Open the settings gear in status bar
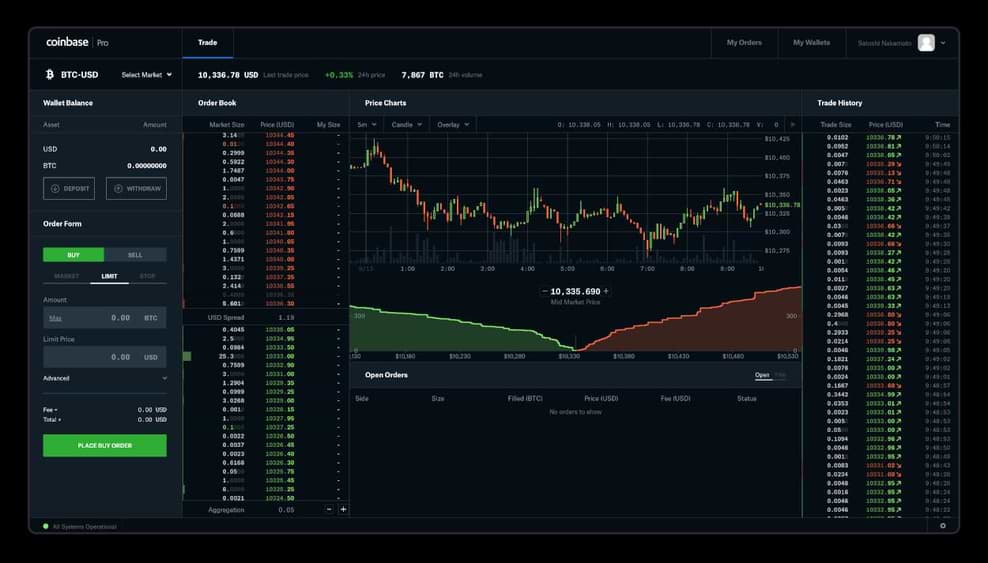The height and width of the screenshot is (563, 988). tap(943, 525)
